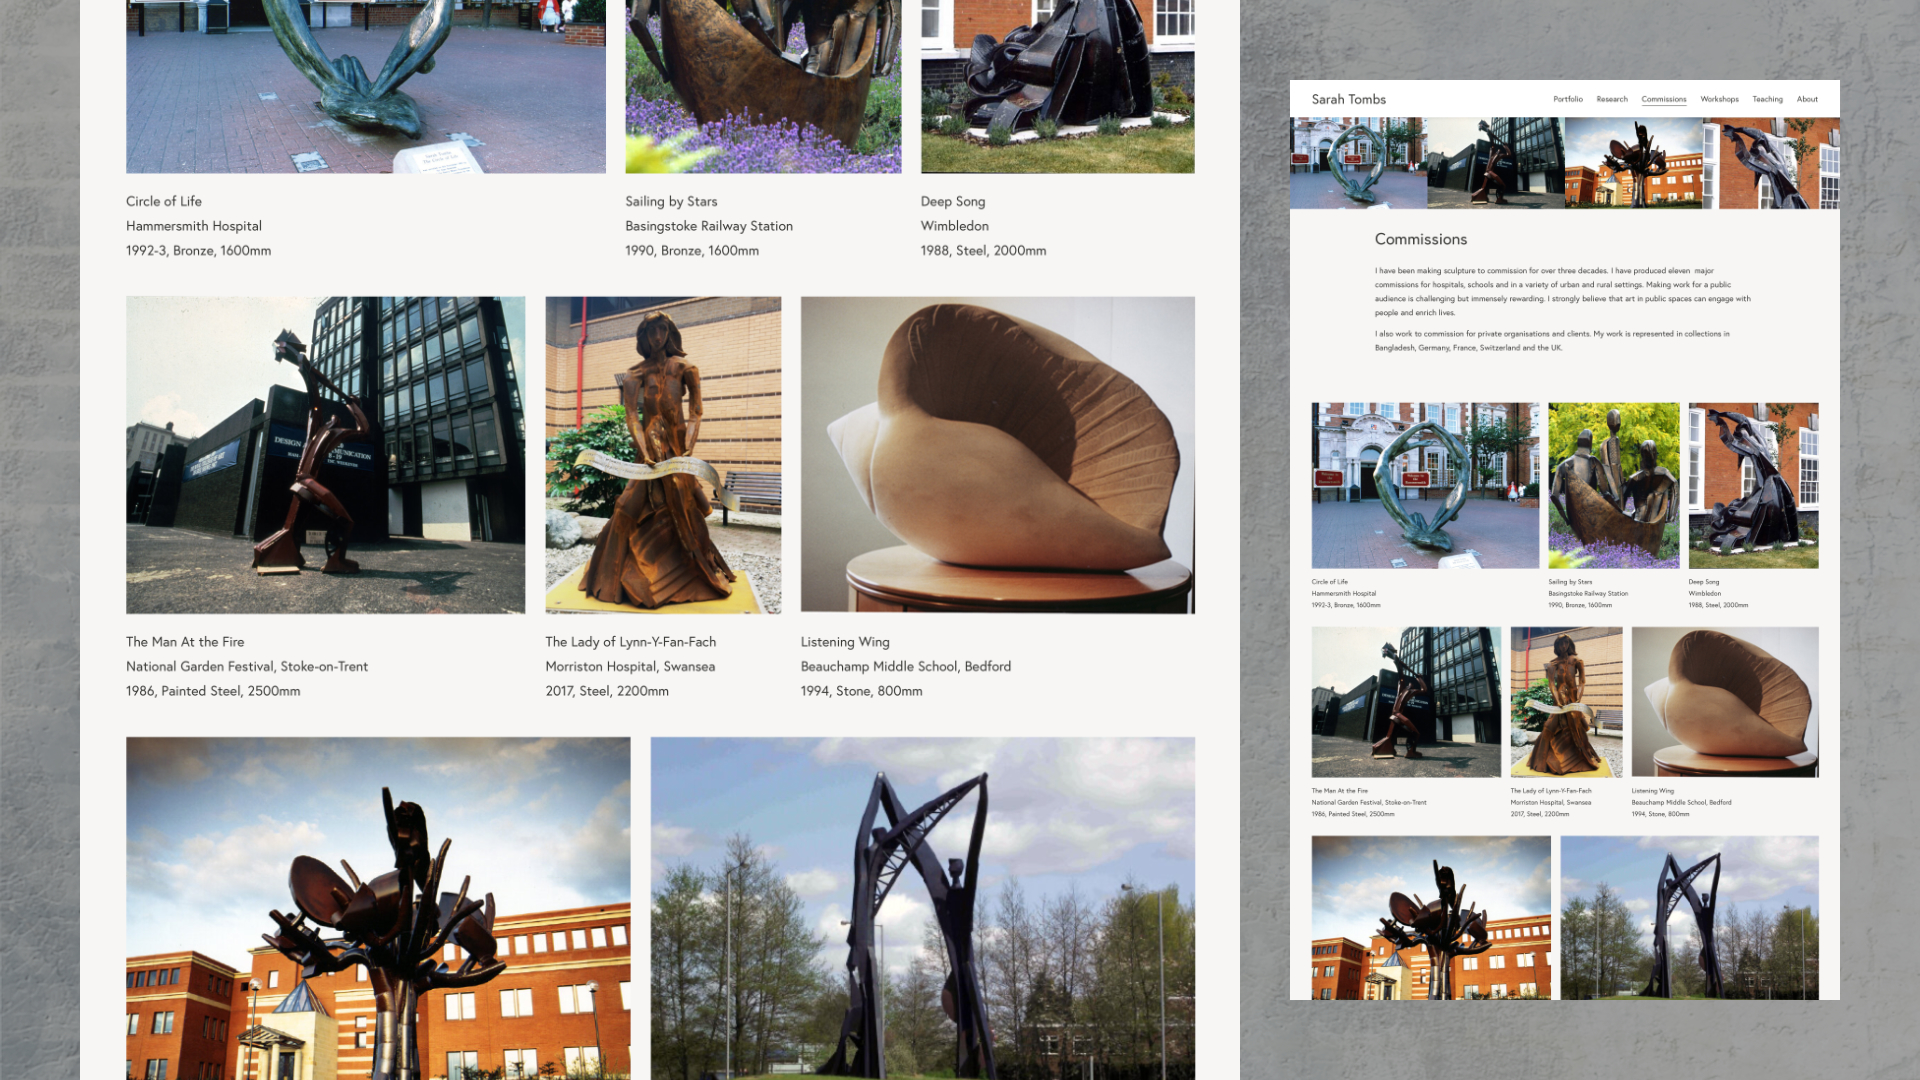Select the Deep Song Wimbledon image
Screen dimensions: 1920x1080
pos(1753,485)
